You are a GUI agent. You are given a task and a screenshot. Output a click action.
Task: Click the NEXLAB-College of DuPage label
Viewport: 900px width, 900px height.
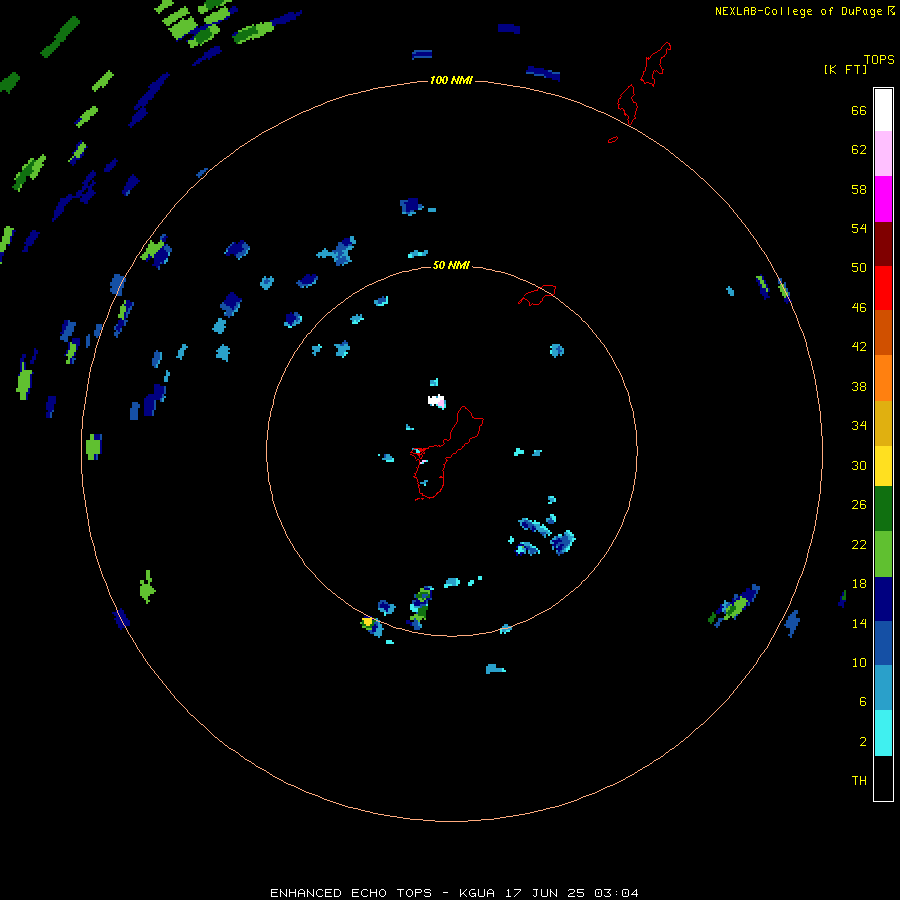[798, 11]
